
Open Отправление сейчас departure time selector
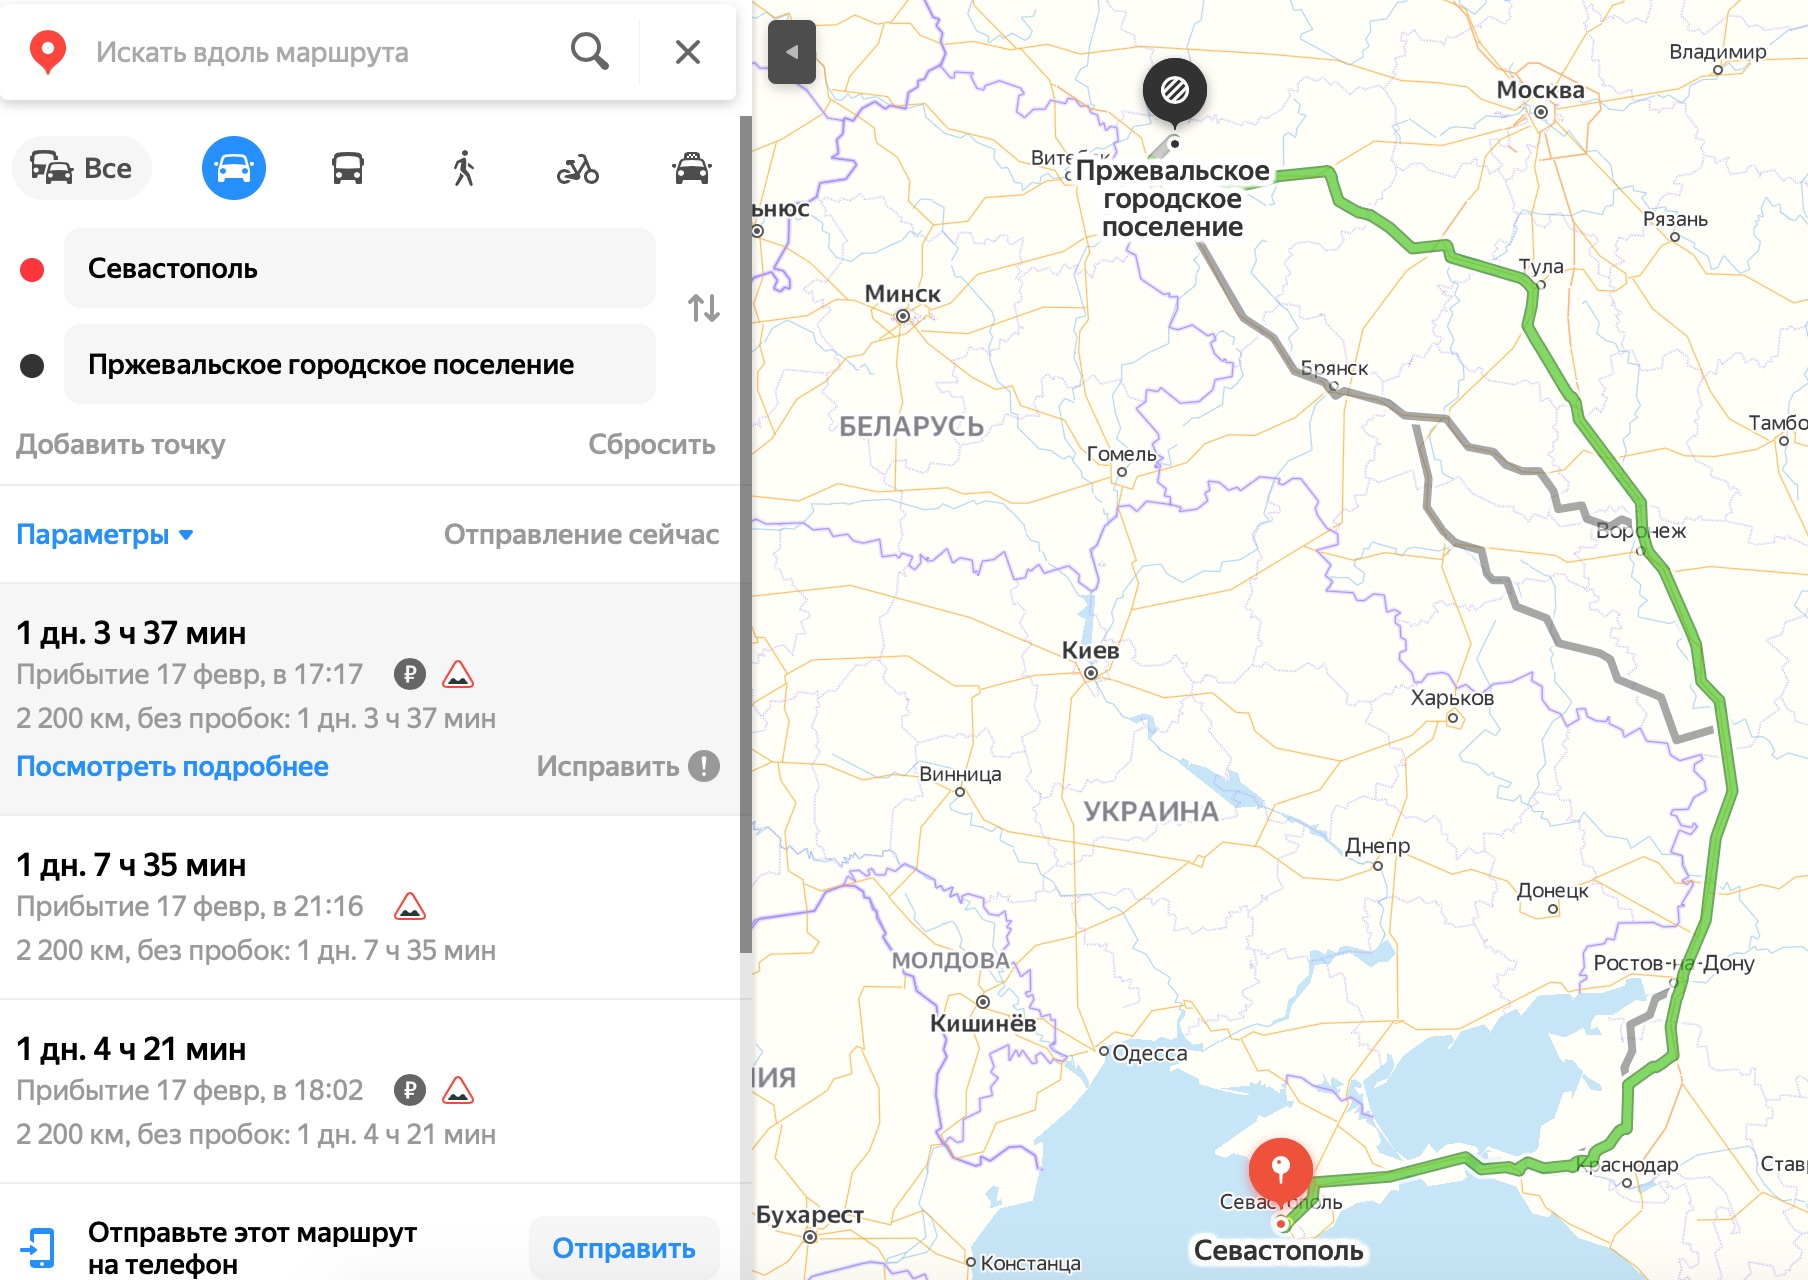[x=580, y=535]
